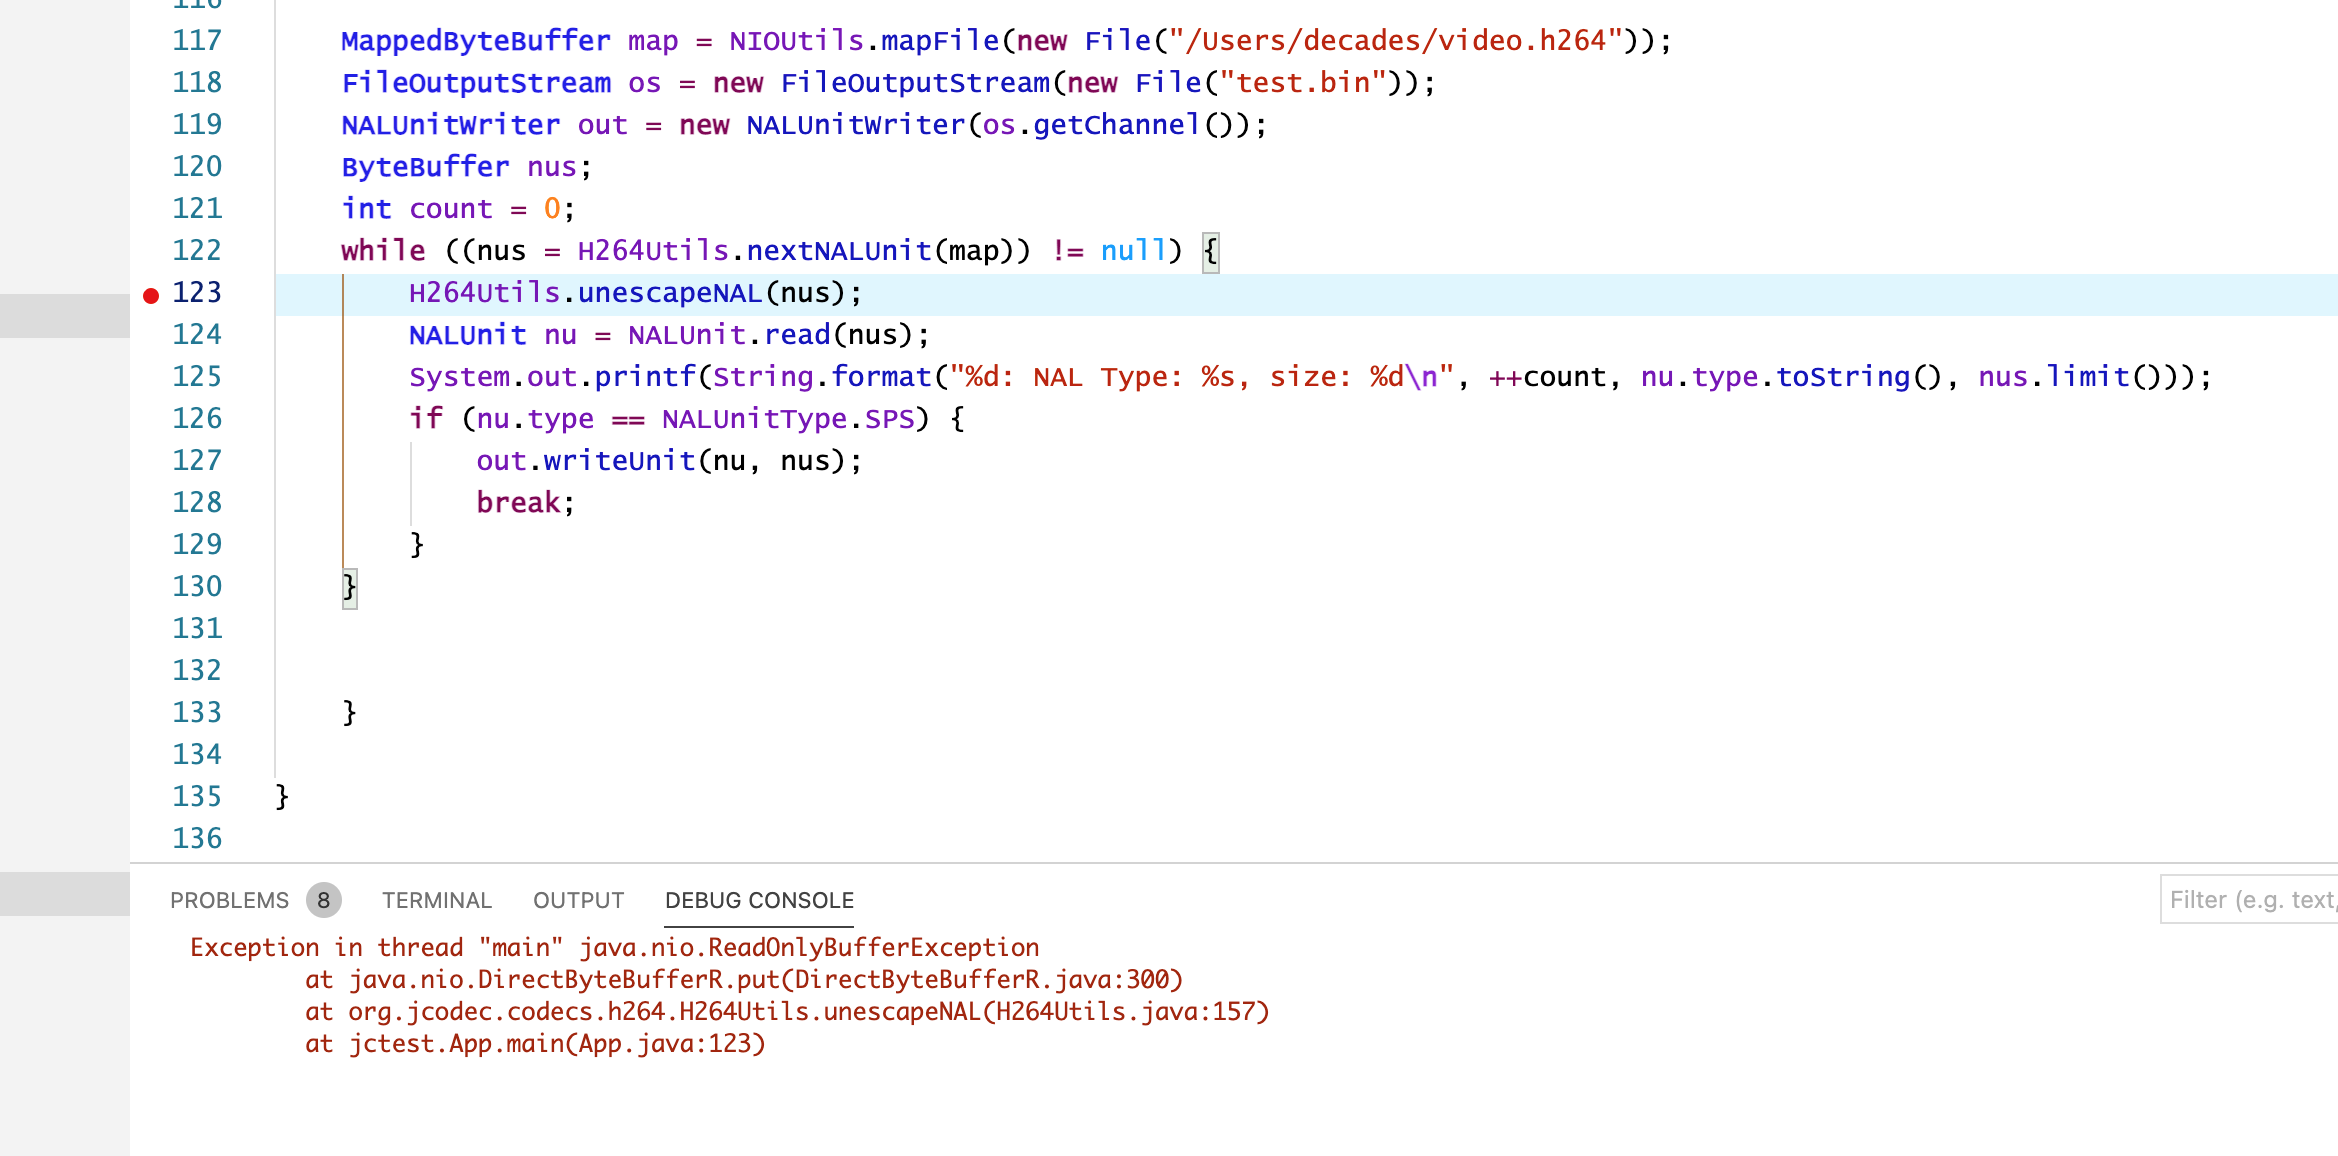Switch to the TERMINAL tab
Screen dimensions: 2338x1156
(436, 900)
